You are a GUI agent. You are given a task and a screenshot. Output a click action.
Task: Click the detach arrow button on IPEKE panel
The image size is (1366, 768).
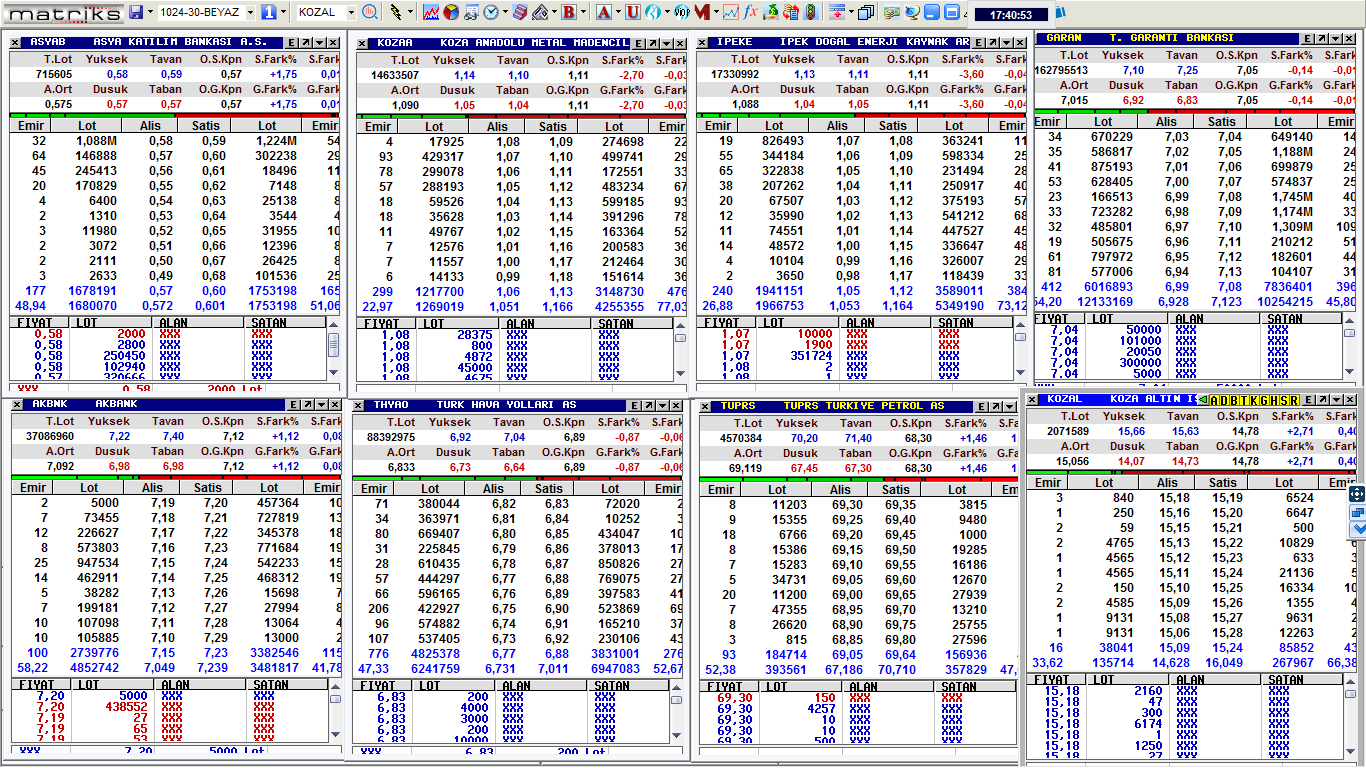[991, 43]
